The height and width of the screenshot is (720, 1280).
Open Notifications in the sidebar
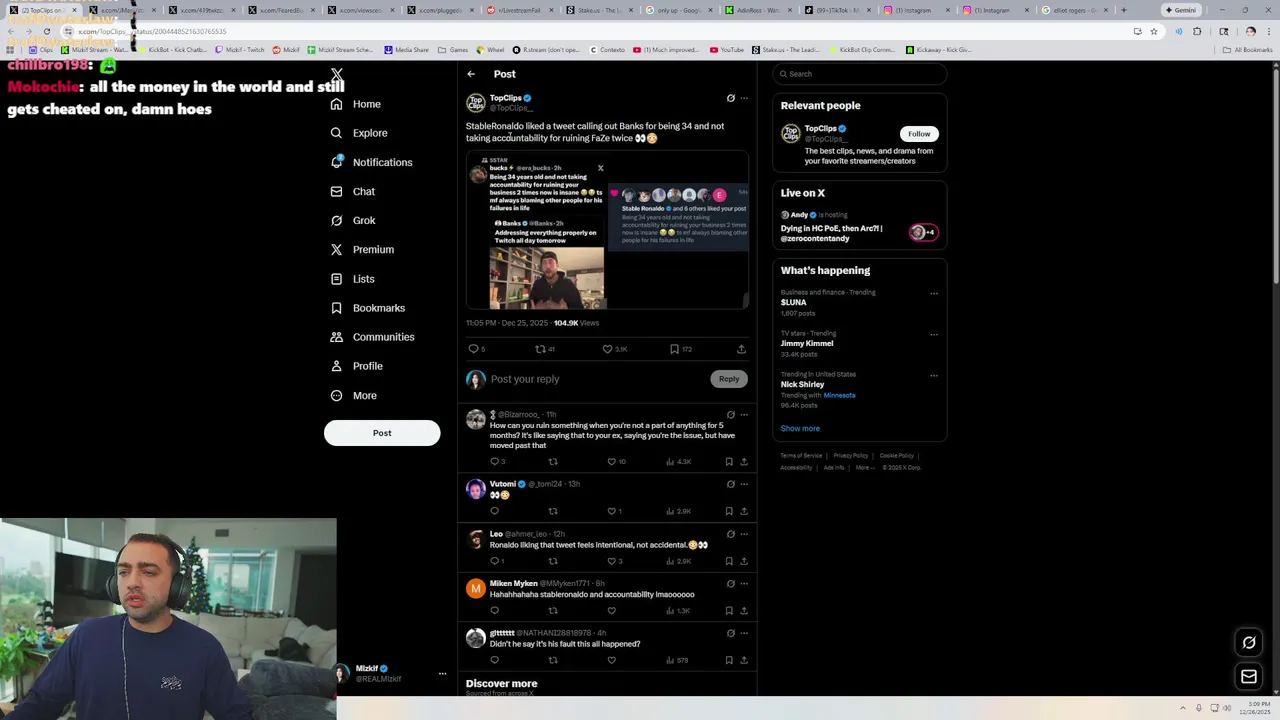371,162
